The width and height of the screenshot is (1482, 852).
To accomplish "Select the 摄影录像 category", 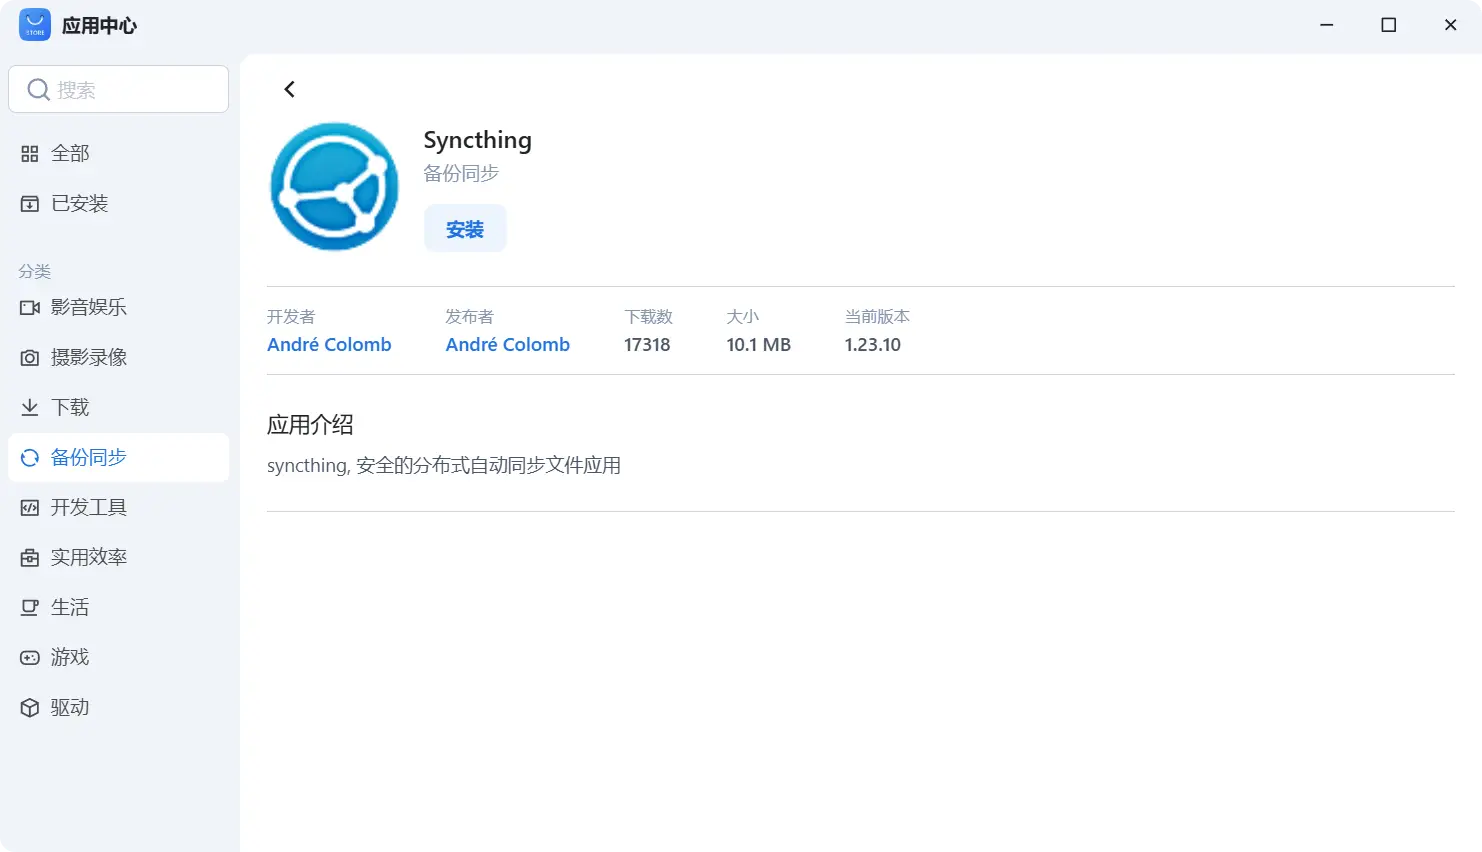I will coord(118,357).
